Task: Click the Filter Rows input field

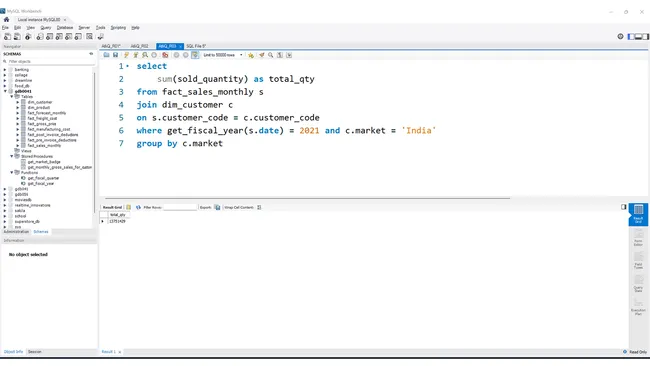Action: click(180, 207)
